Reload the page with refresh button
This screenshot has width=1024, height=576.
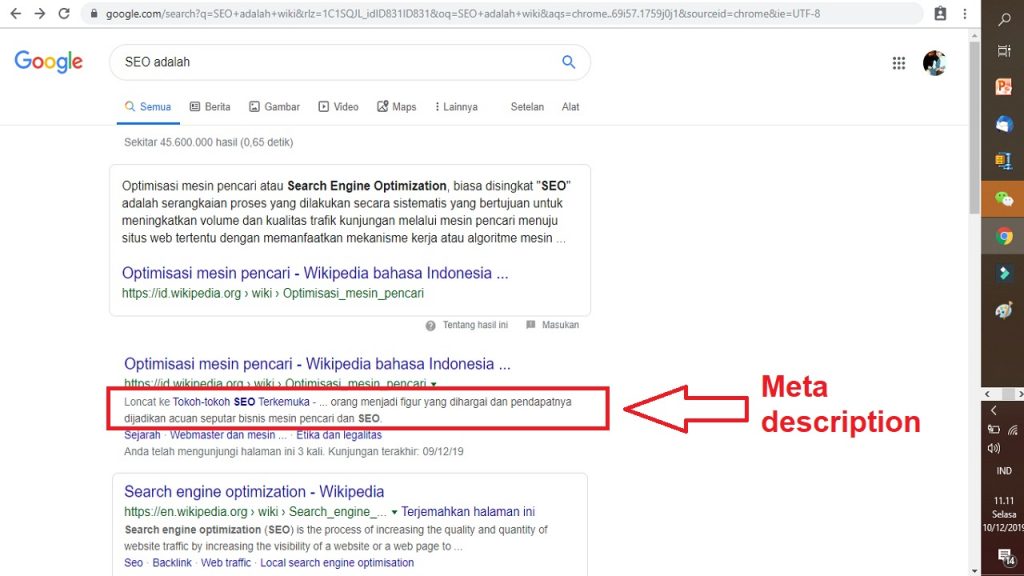(64, 14)
